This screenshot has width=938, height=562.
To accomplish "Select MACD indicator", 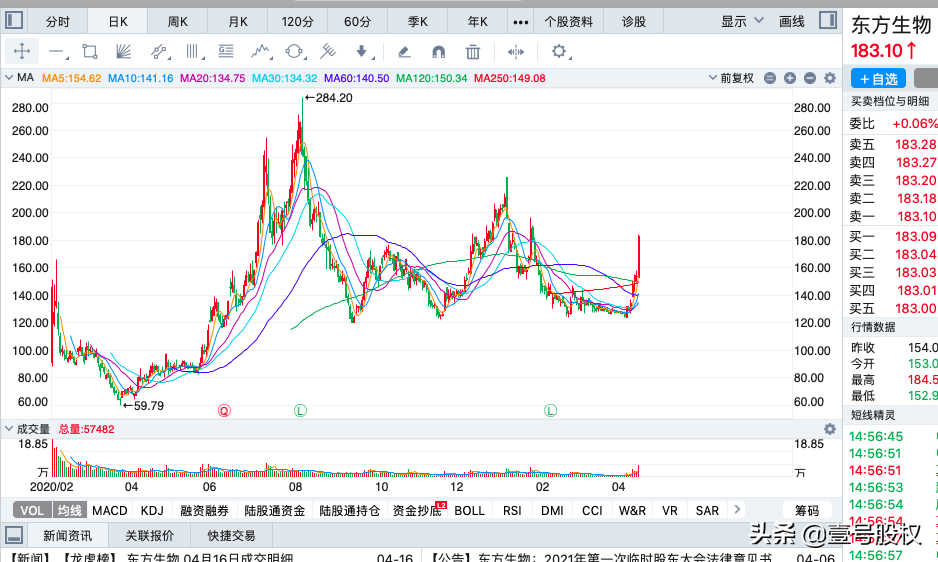I will (x=109, y=511).
